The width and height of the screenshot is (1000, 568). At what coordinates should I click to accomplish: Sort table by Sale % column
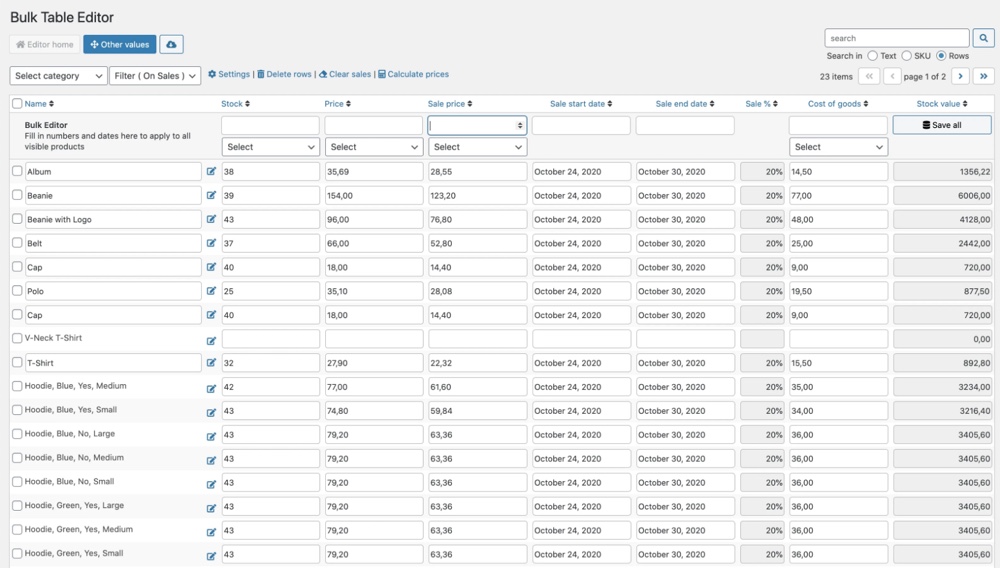[761, 103]
